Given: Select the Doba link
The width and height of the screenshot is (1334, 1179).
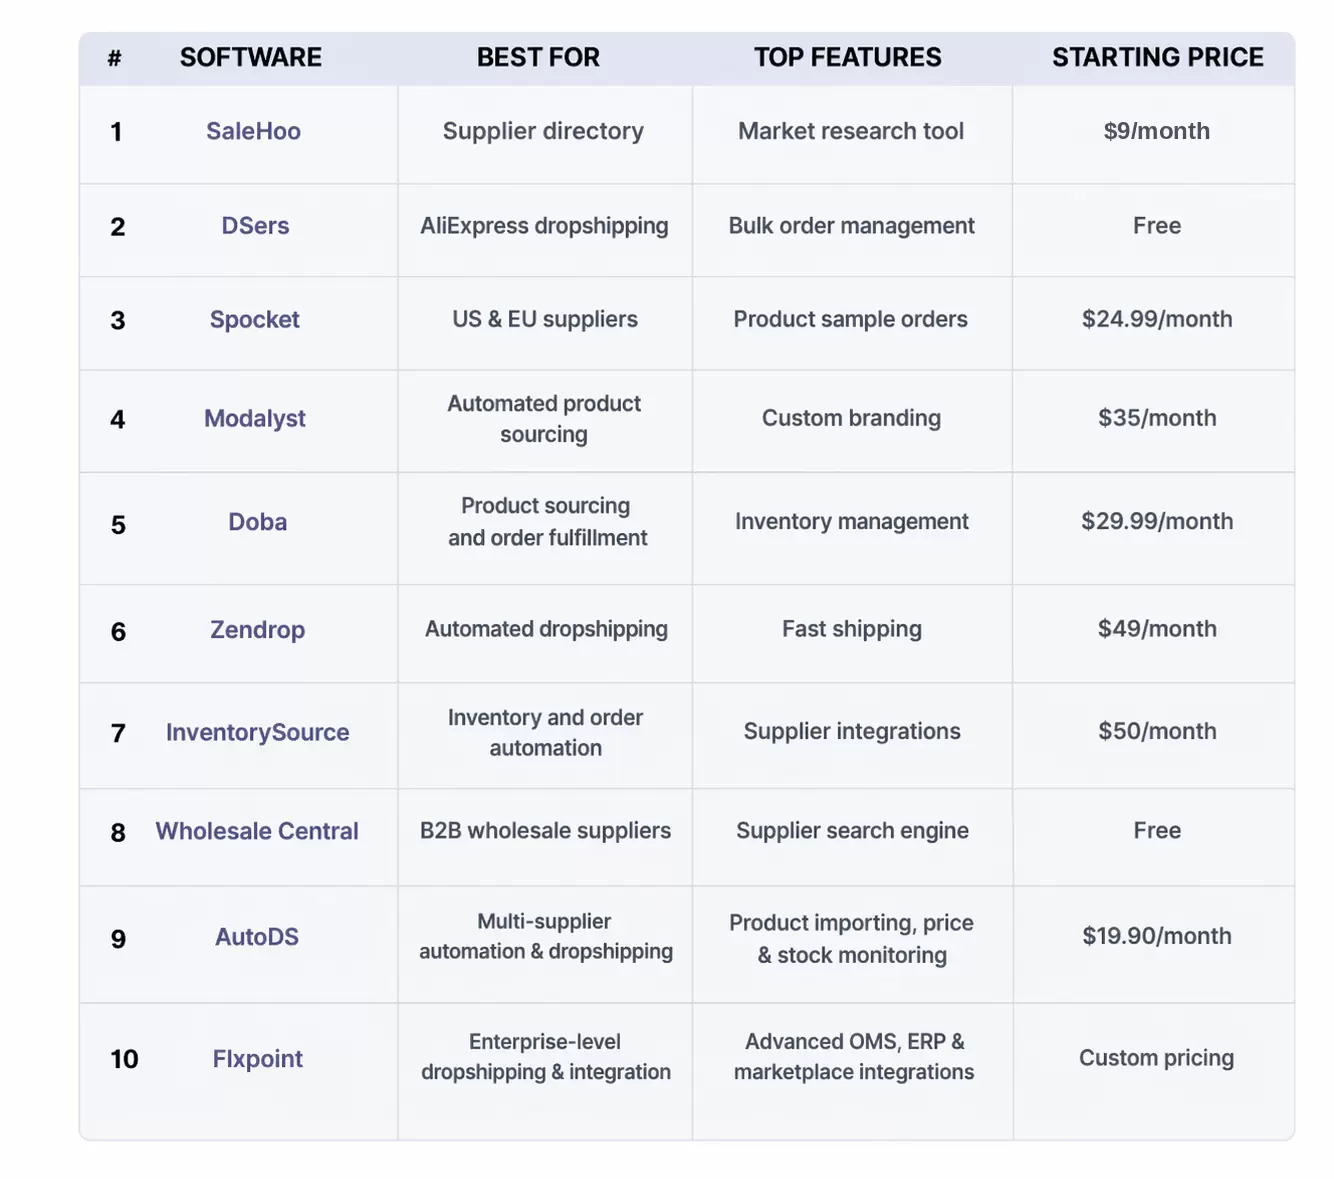Looking at the screenshot, I should pyautogui.click(x=257, y=522).
